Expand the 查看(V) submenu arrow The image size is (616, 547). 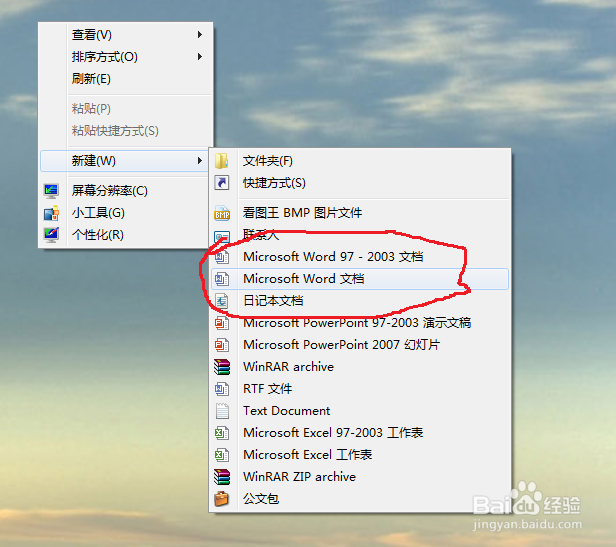(200, 35)
